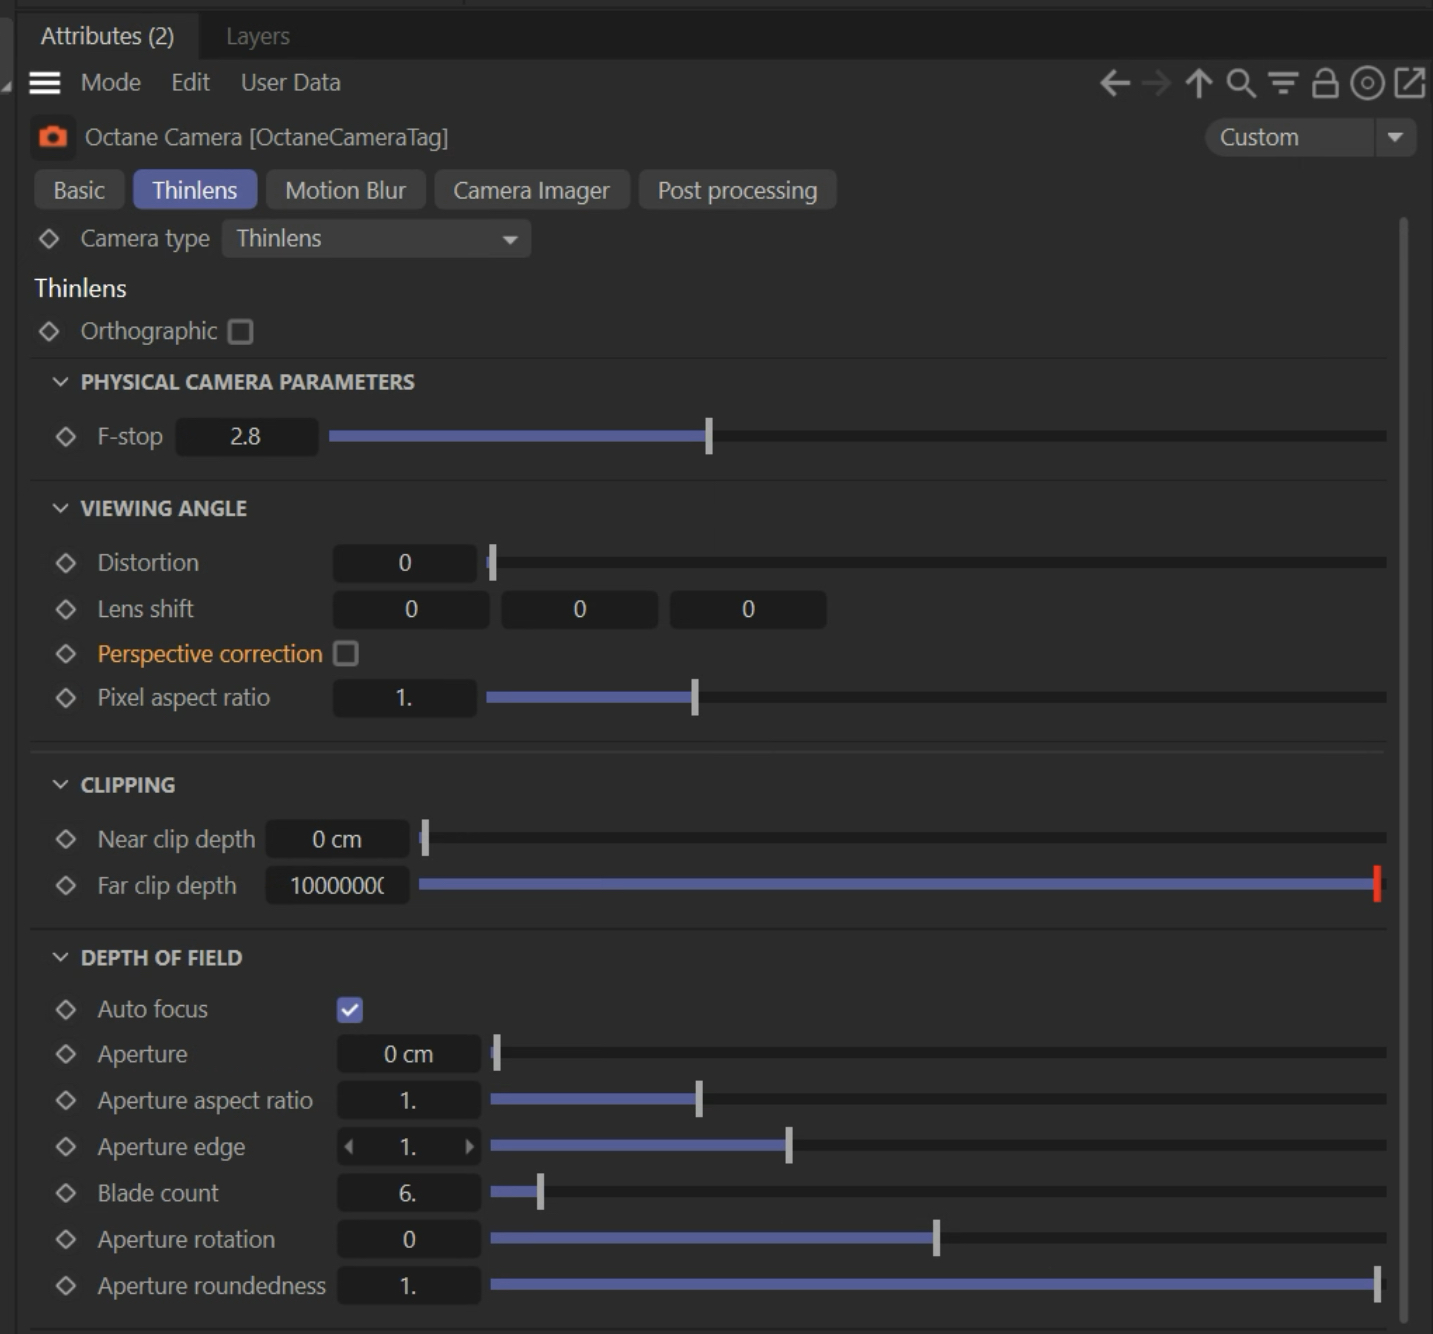Click the Blade count value field
The width and height of the screenshot is (1433, 1334).
pyautogui.click(x=409, y=1193)
